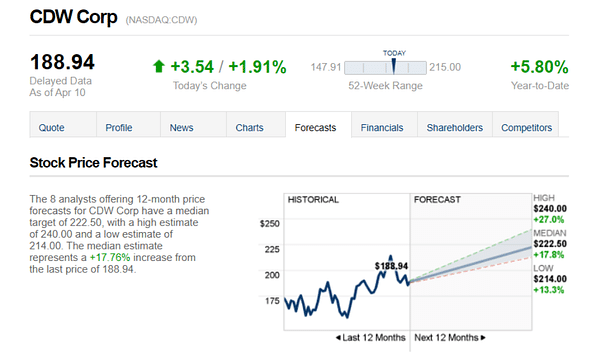Click the 147.91 range low value
This screenshot has width=600, height=360.
326,67
